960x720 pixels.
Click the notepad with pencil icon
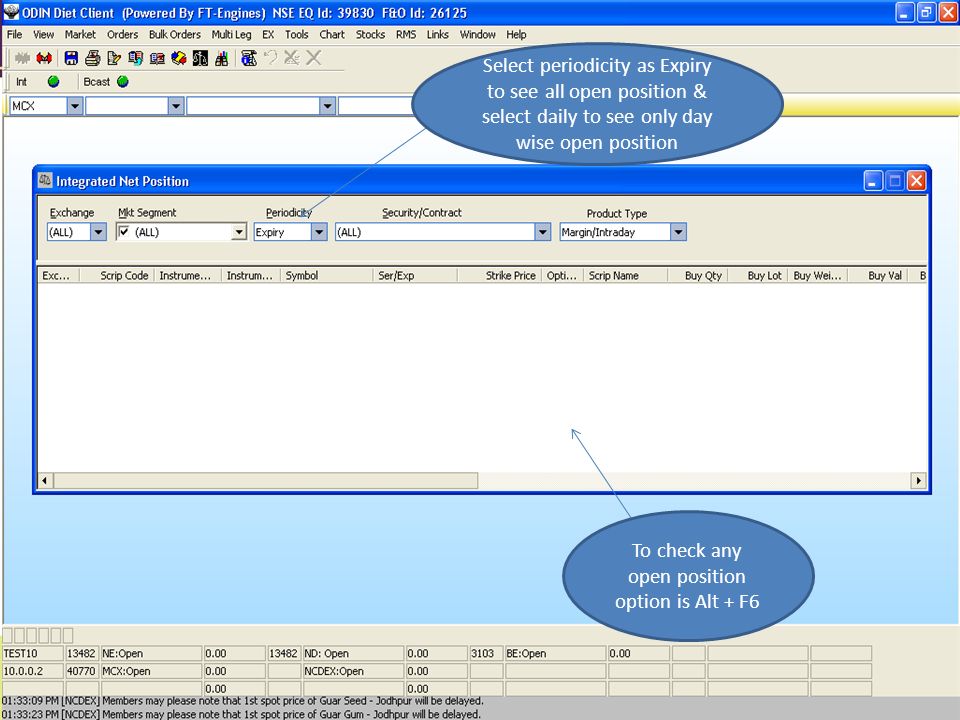click(x=114, y=58)
